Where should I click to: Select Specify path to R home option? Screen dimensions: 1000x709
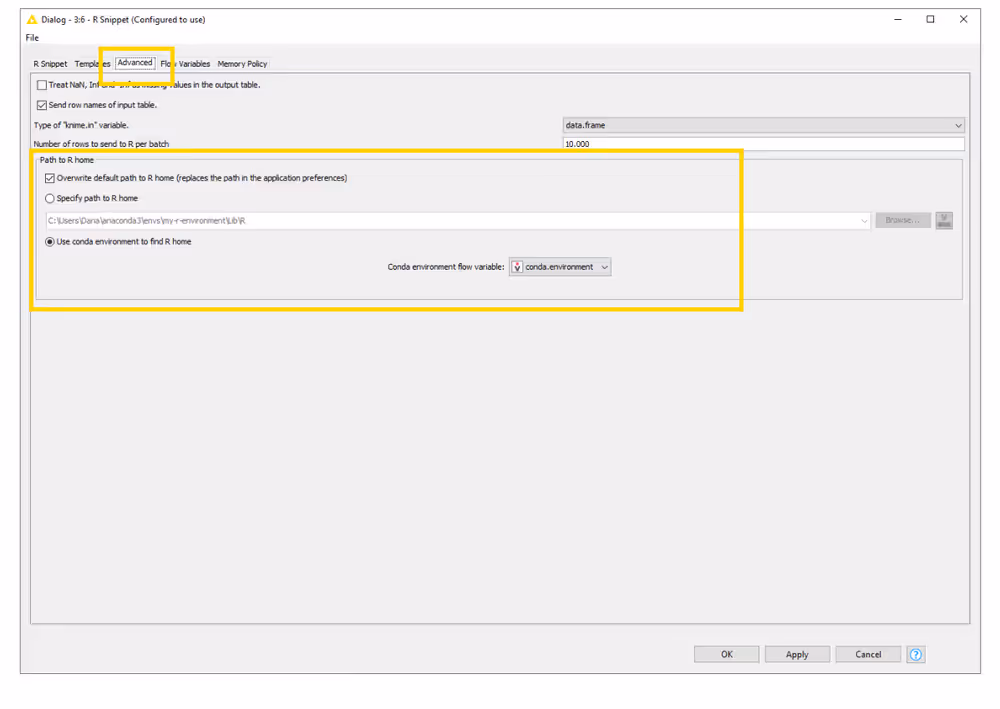click(50, 198)
